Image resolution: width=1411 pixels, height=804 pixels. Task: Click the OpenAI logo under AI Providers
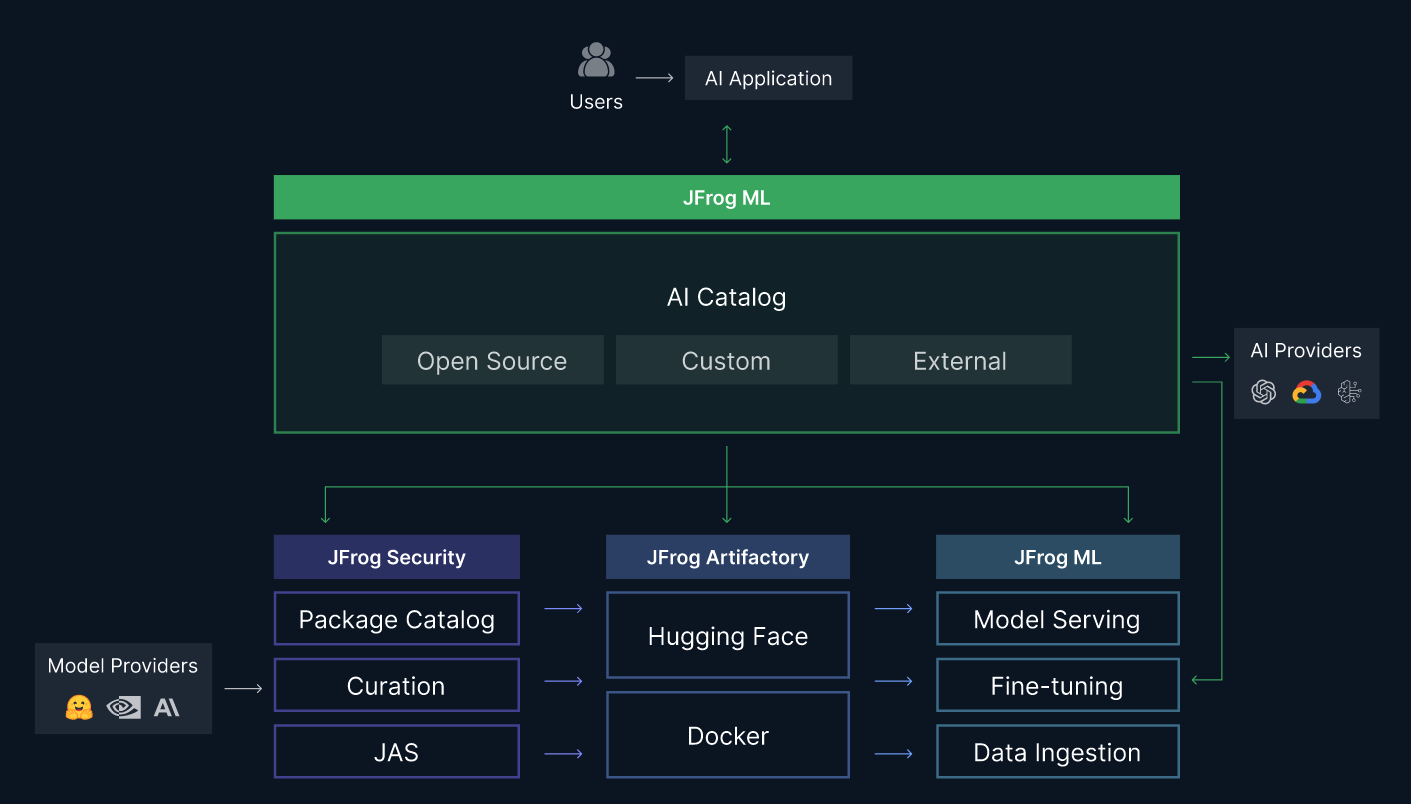[1264, 393]
